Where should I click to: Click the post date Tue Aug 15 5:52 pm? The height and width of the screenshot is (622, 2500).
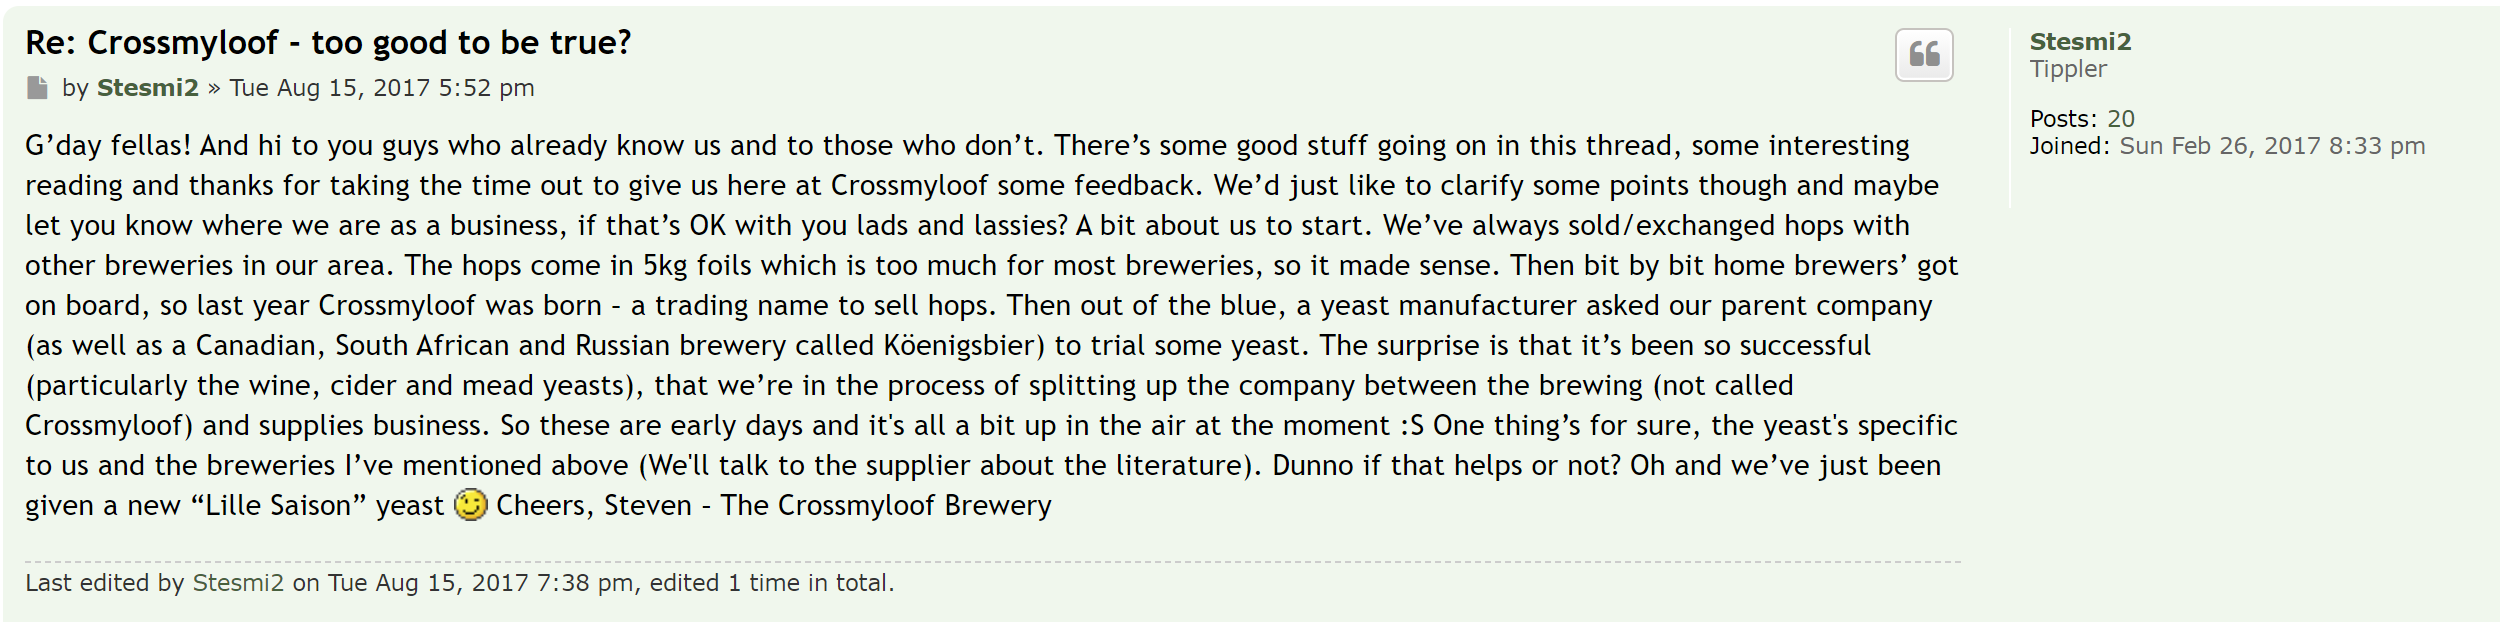click(382, 88)
